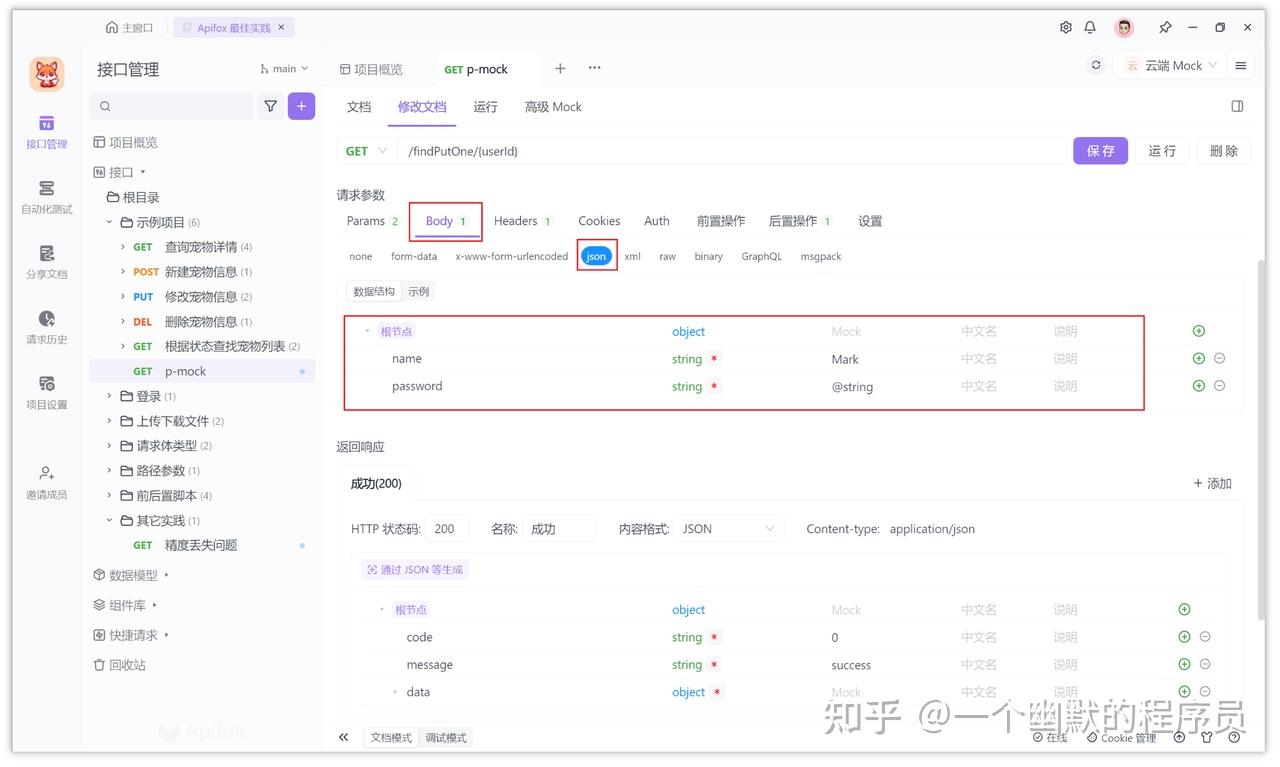
Task: Click the refresh icon beside 云端 Mock
Action: pos(1097,66)
